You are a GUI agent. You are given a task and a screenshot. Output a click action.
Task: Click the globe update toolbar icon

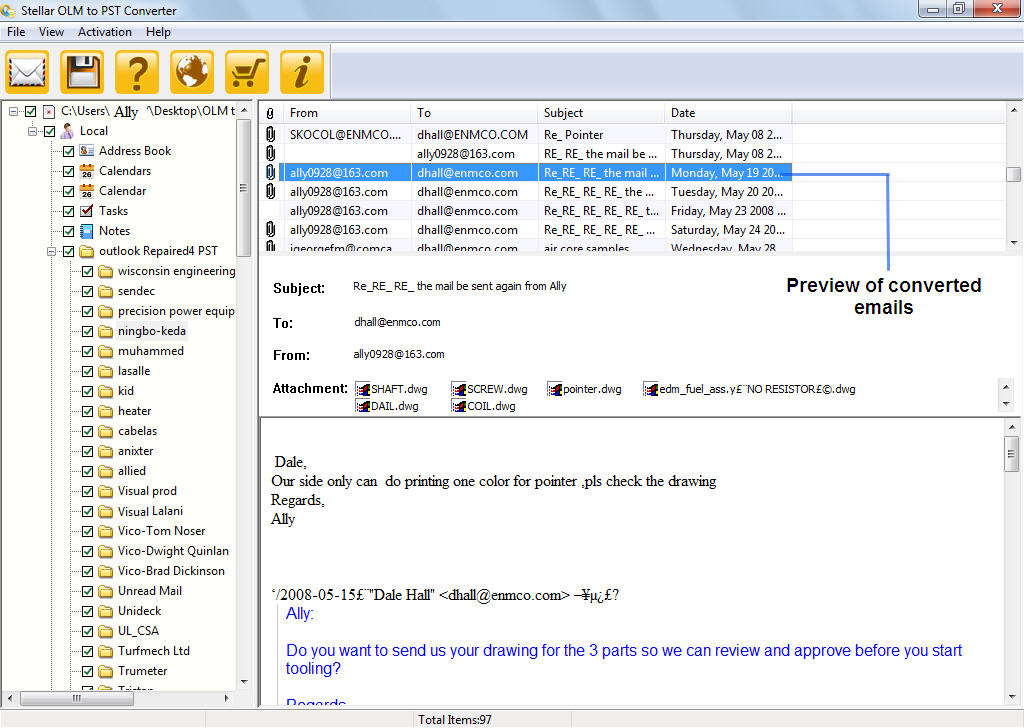click(x=192, y=72)
